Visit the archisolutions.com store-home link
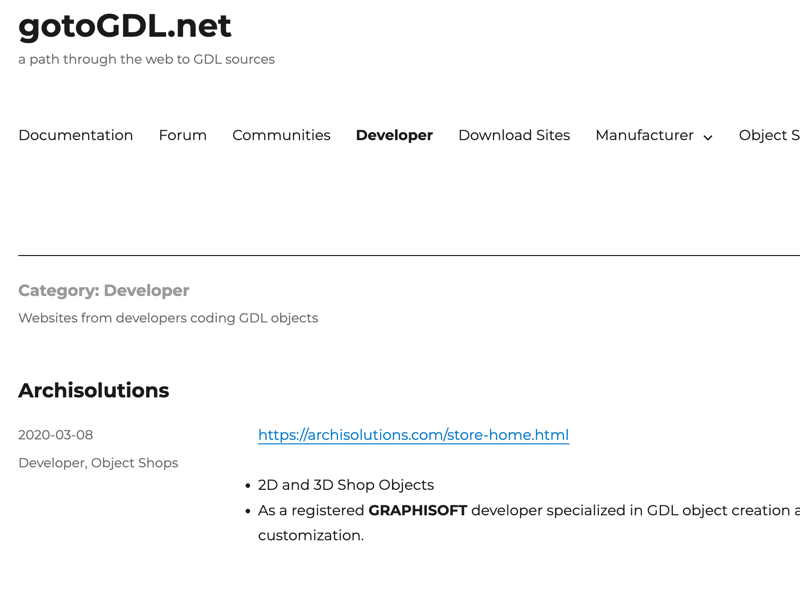 point(413,435)
